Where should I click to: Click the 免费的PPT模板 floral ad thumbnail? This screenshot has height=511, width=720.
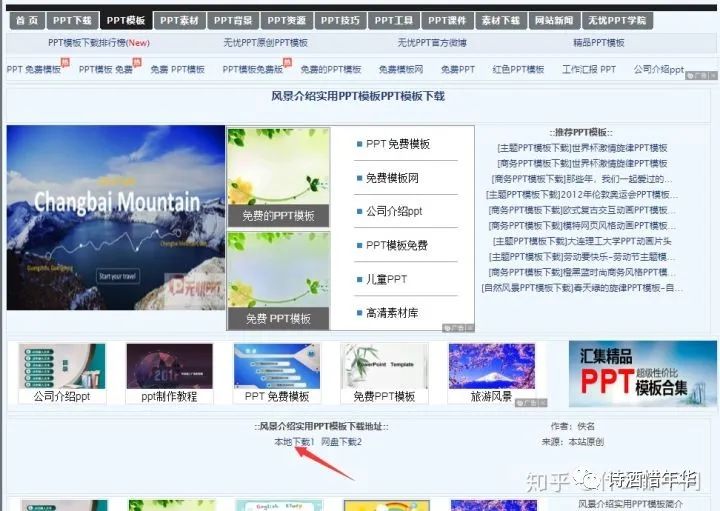coord(279,177)
